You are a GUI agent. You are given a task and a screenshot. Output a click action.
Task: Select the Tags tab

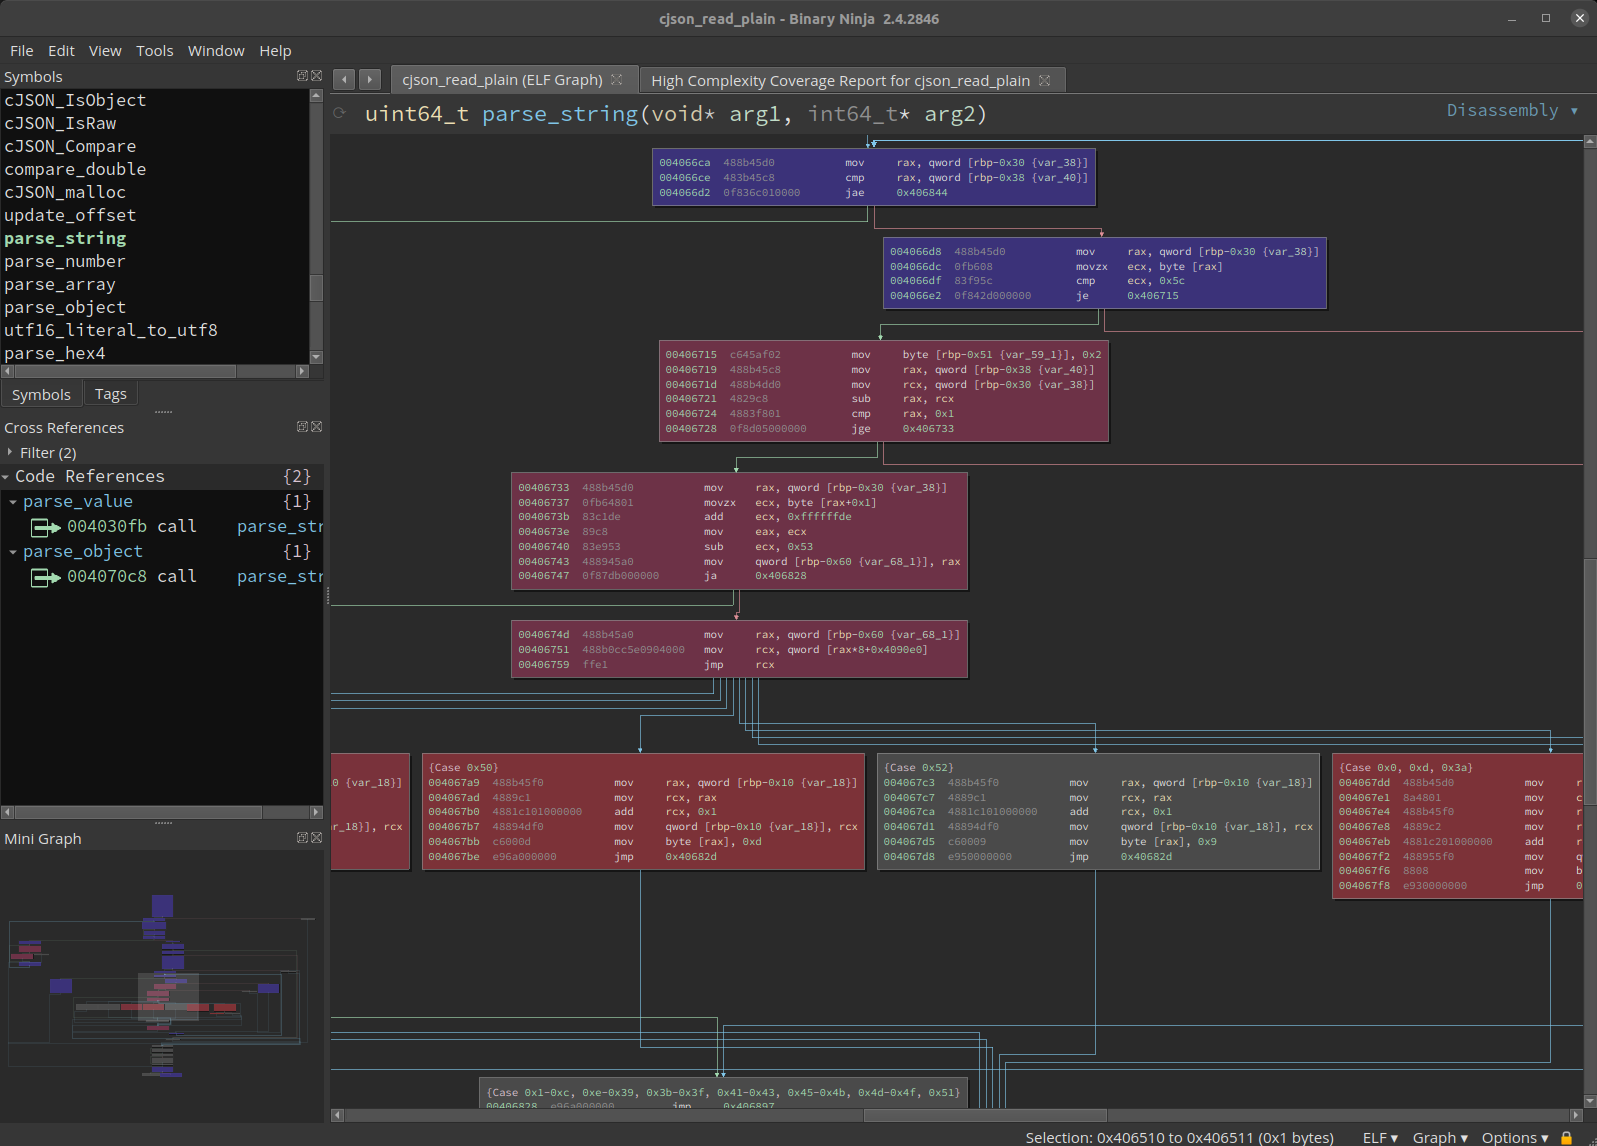[x=110, y=394]
